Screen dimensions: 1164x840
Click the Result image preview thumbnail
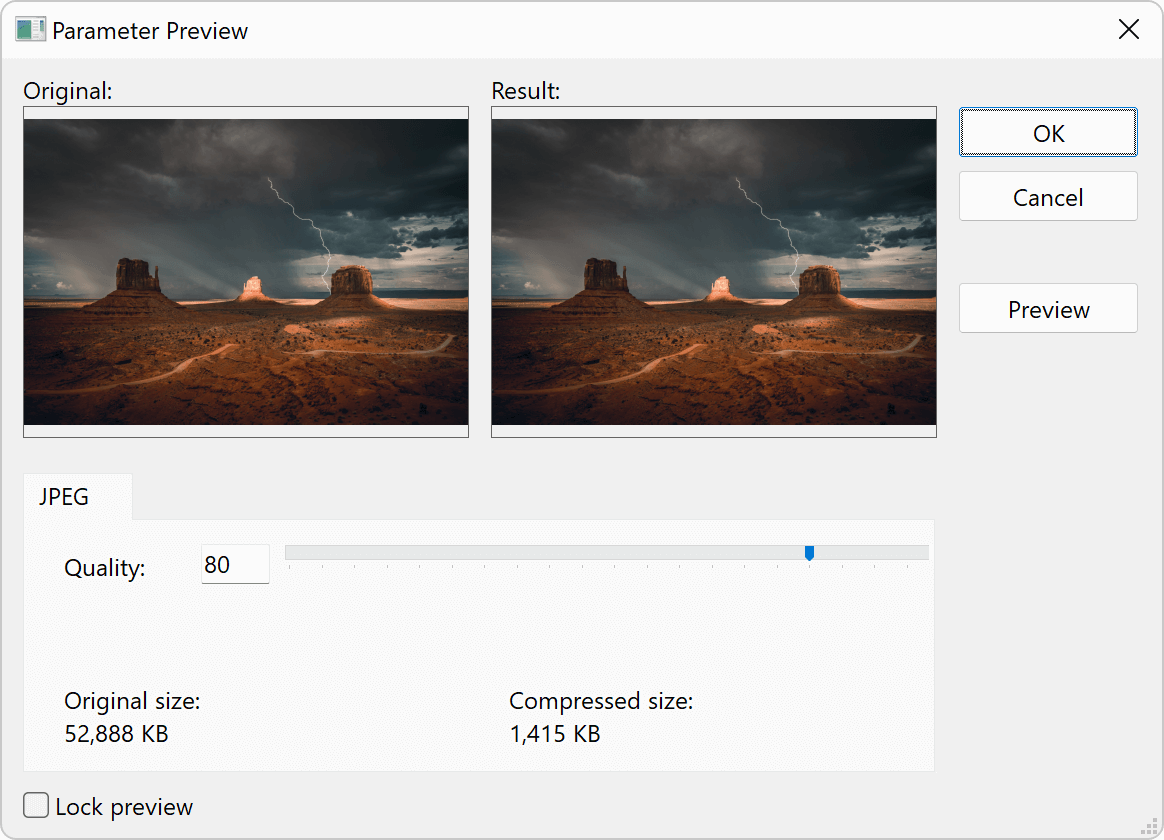coord(713,272)
